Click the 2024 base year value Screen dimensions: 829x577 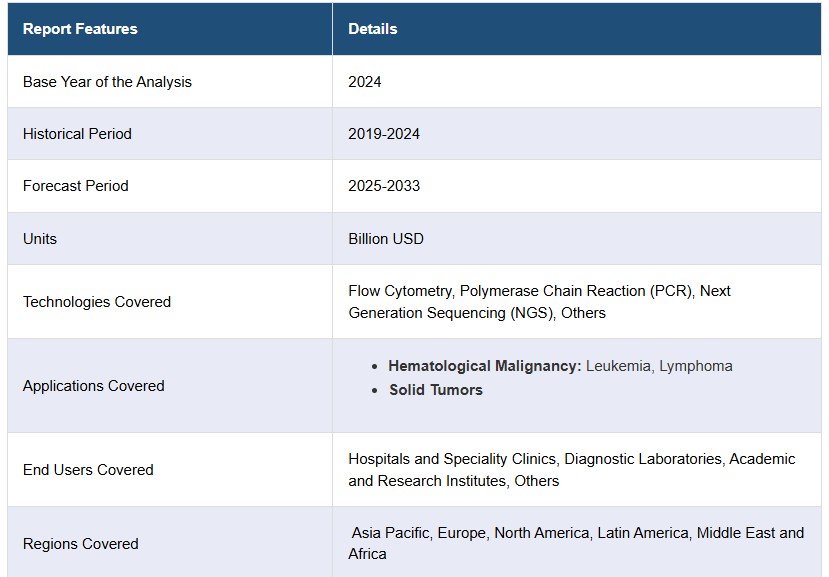tap(364, 82)
